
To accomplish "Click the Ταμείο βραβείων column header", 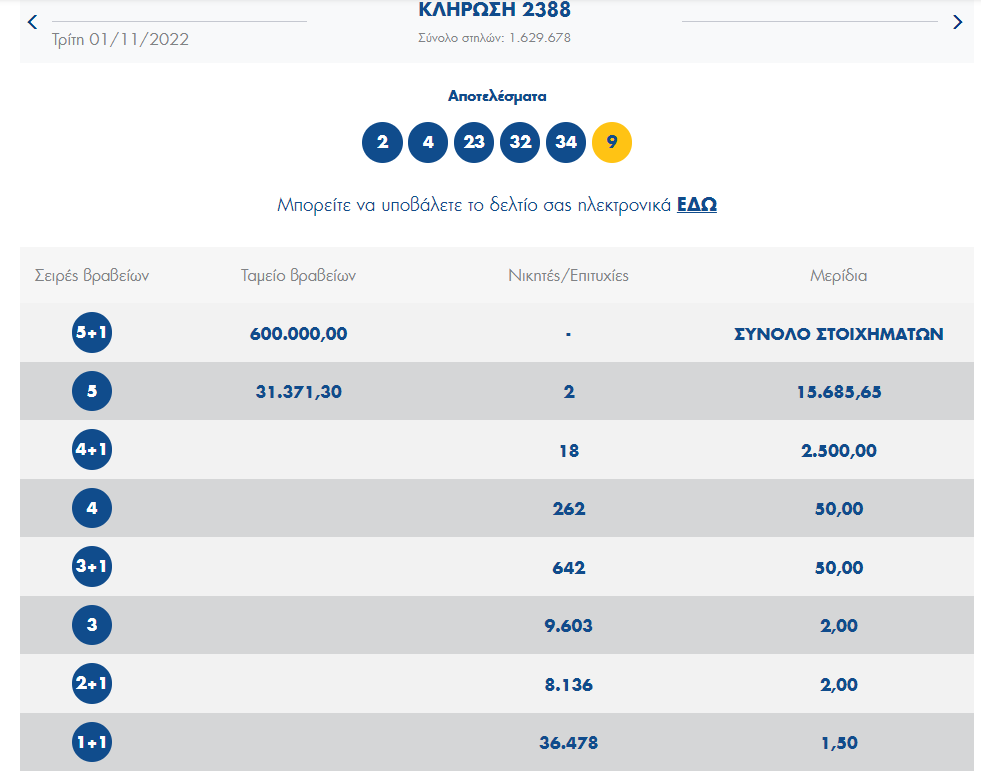I will coord(298,275).
